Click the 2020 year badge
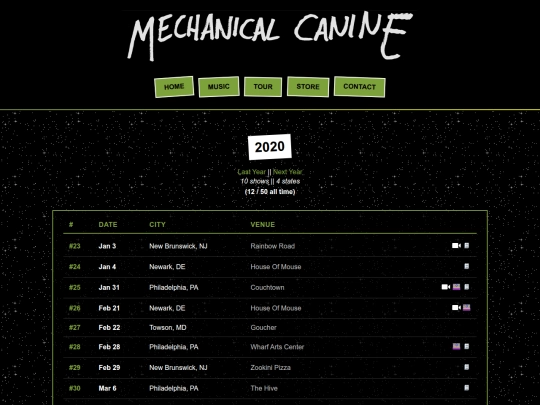The width and height of the screenshot is (540, 405). tap(270, 147)
